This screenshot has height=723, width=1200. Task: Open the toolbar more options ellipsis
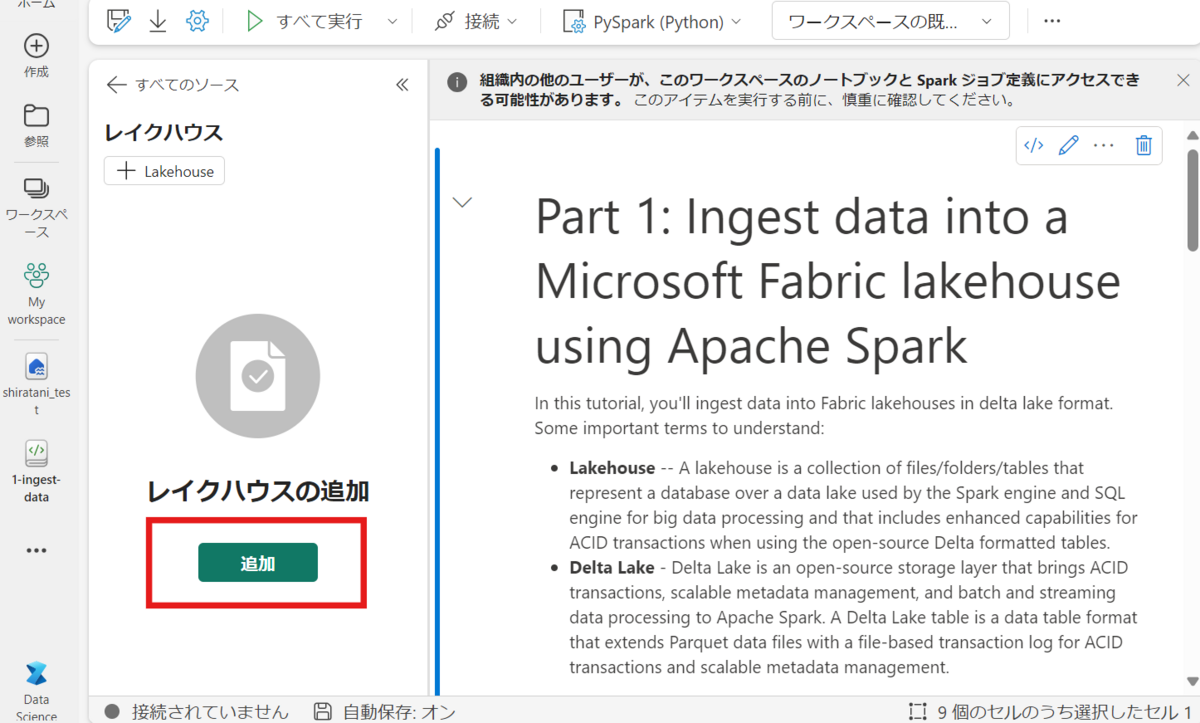coord(1052,21)
